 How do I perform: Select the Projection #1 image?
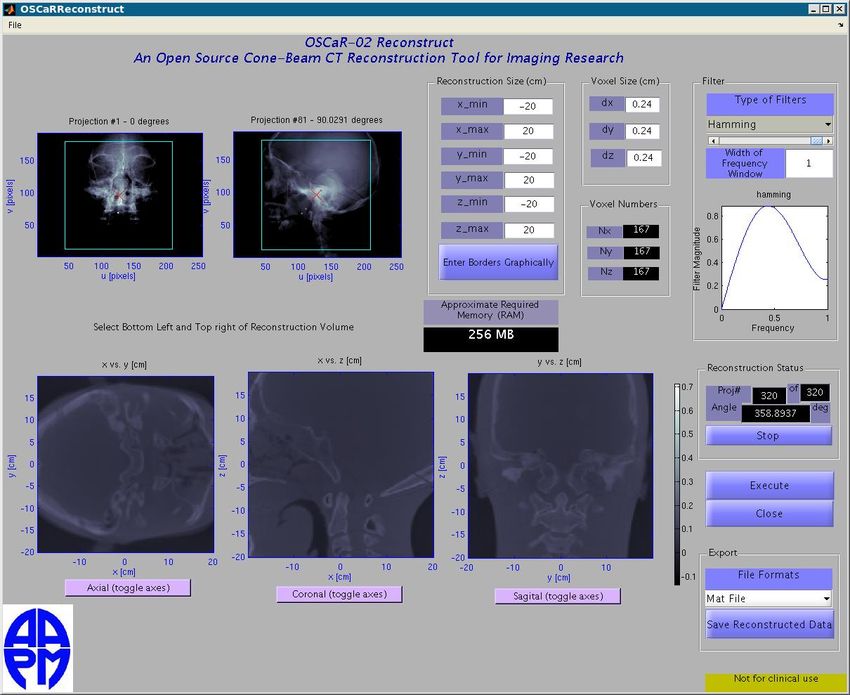[x=120, y=195]
